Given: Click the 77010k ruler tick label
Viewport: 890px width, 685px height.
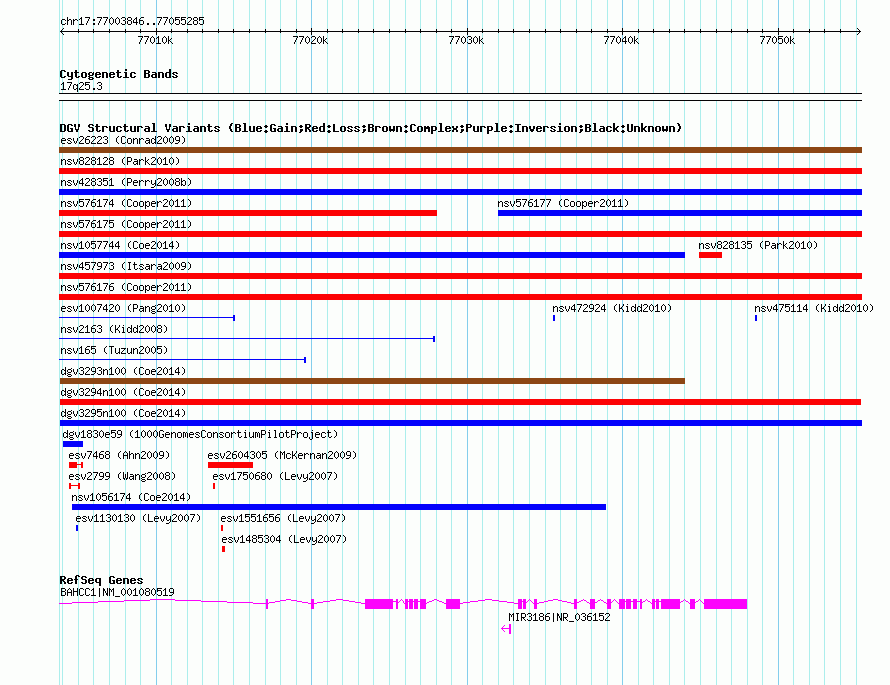Looking at the screenshot, I should (155, 40).
